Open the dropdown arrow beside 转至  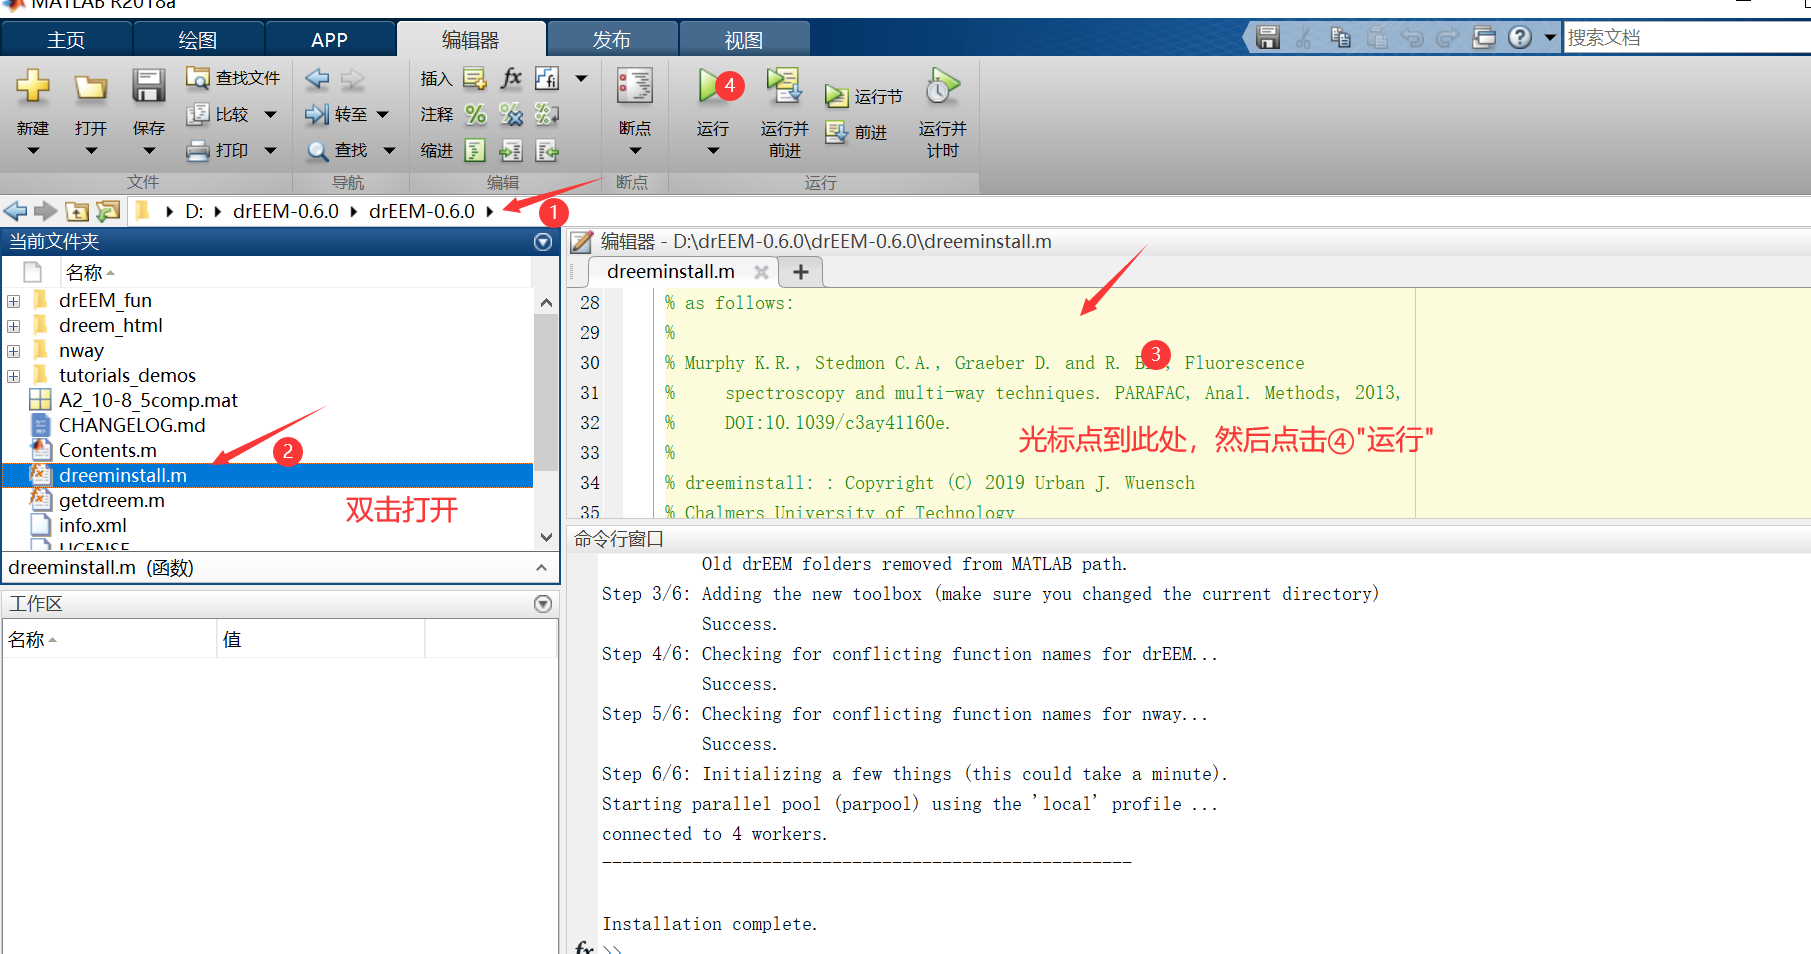coord(382,115)
